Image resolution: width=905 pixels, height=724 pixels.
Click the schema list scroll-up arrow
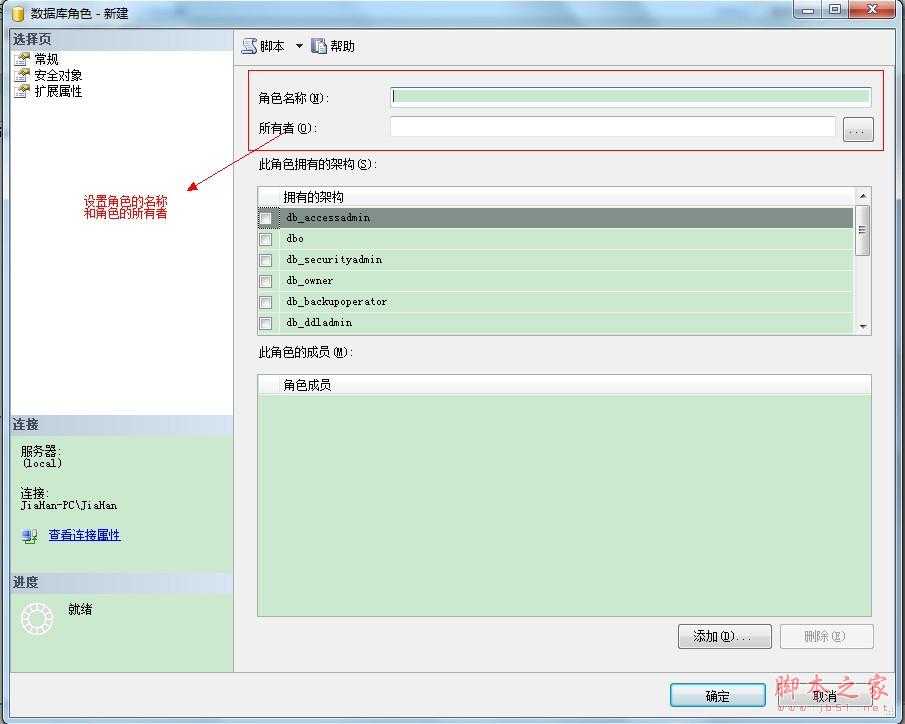862,196
